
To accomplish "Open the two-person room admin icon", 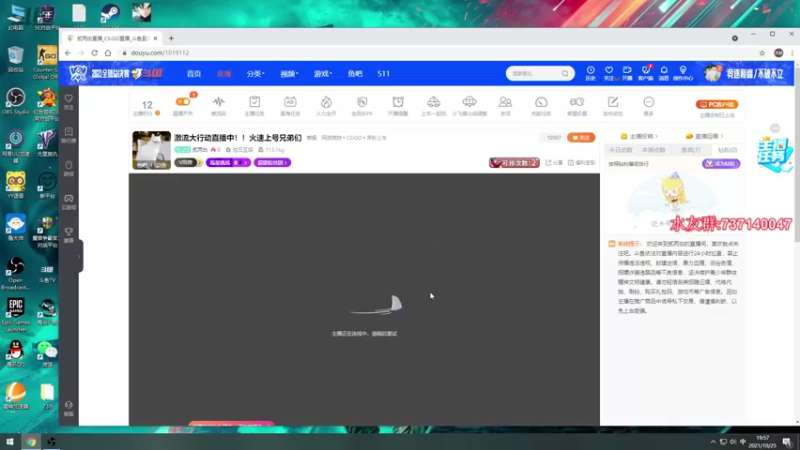I will point(505,102).
